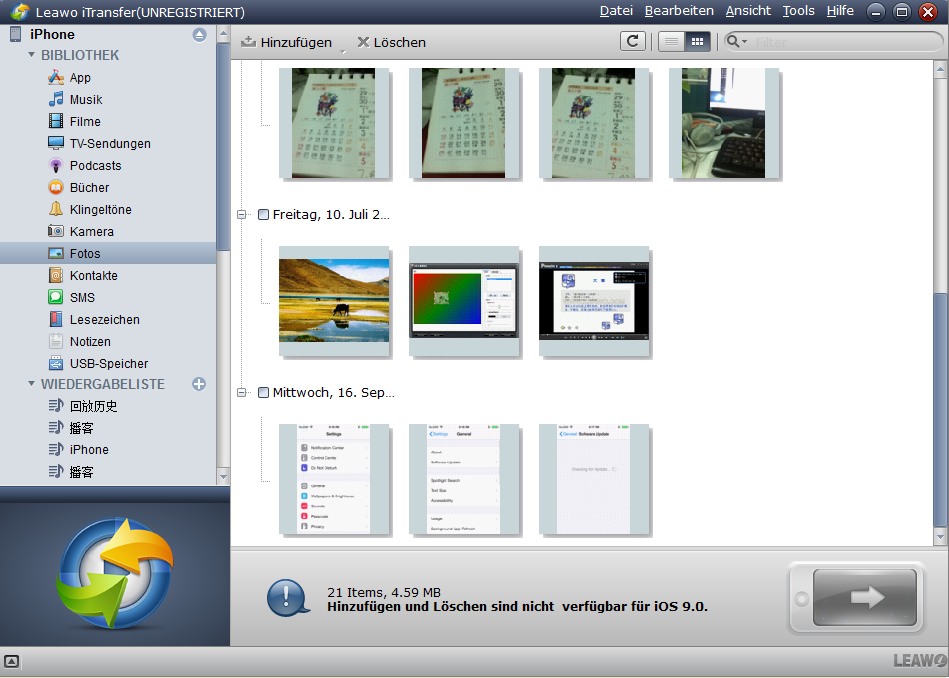Viewport: 949px width, 678px height.
Task: Switch to thumbnail grid view
Action: pos(697,41)
